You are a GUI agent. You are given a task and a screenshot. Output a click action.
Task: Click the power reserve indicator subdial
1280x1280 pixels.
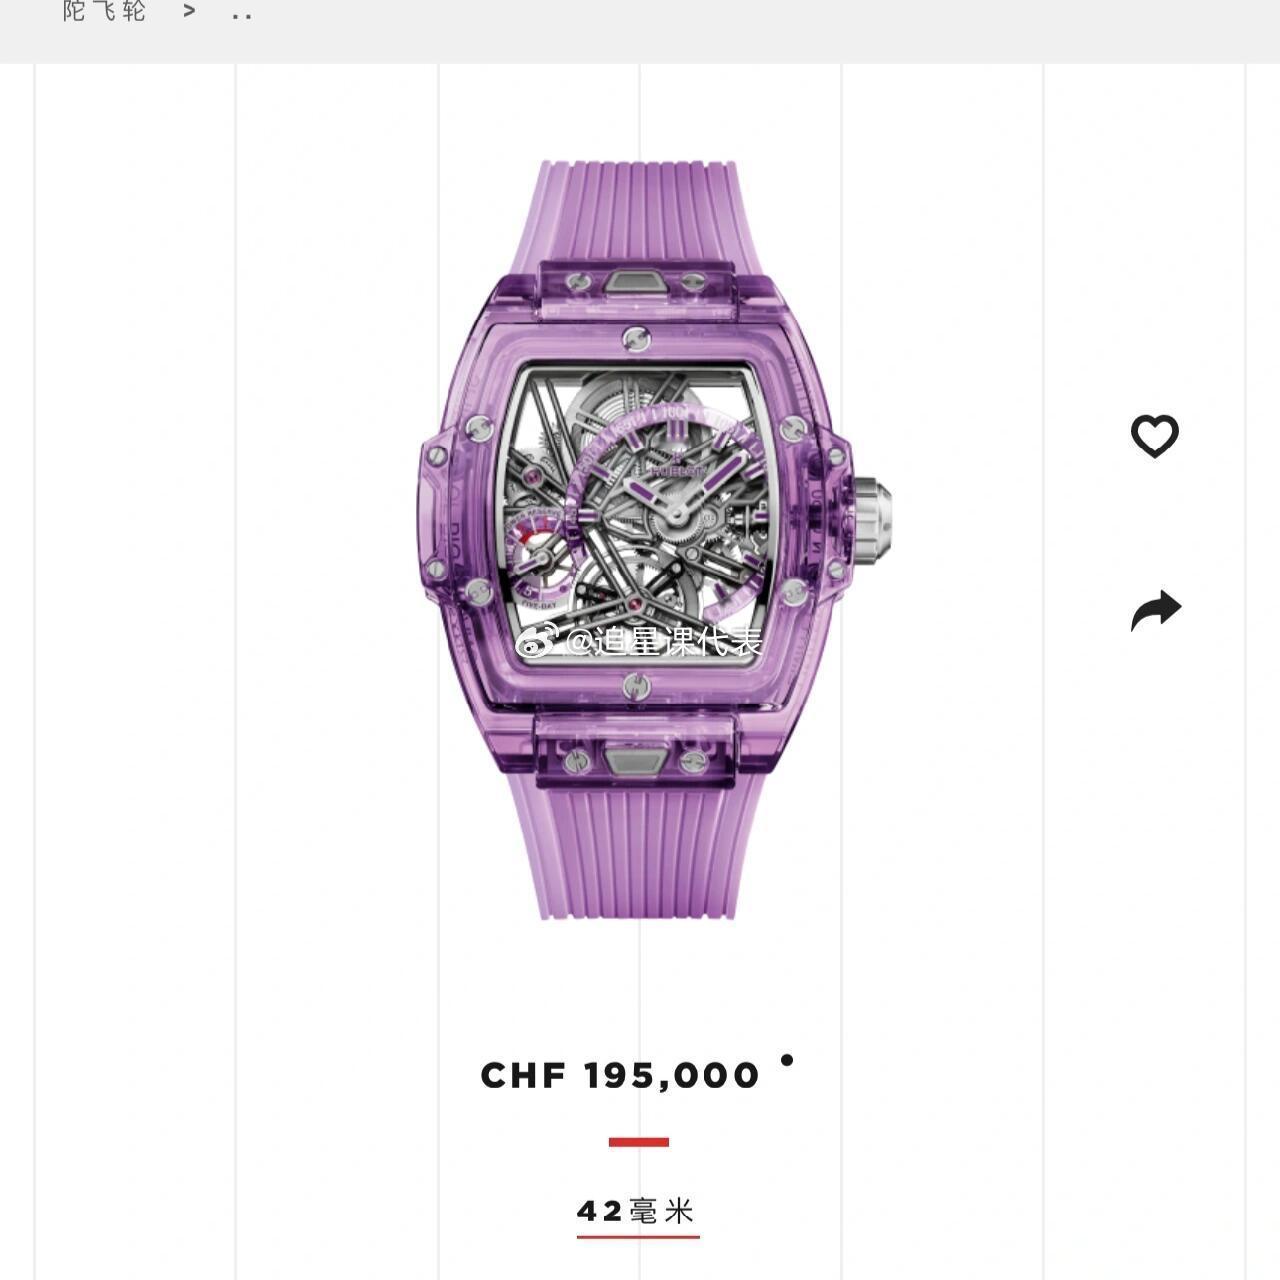point(540,558)
